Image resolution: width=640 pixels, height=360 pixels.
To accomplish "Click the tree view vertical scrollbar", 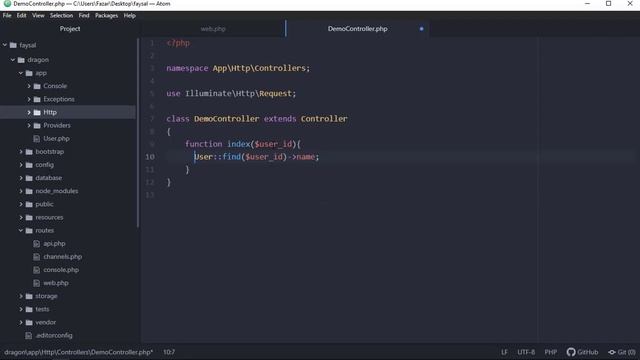I will [x=138, y=133].
